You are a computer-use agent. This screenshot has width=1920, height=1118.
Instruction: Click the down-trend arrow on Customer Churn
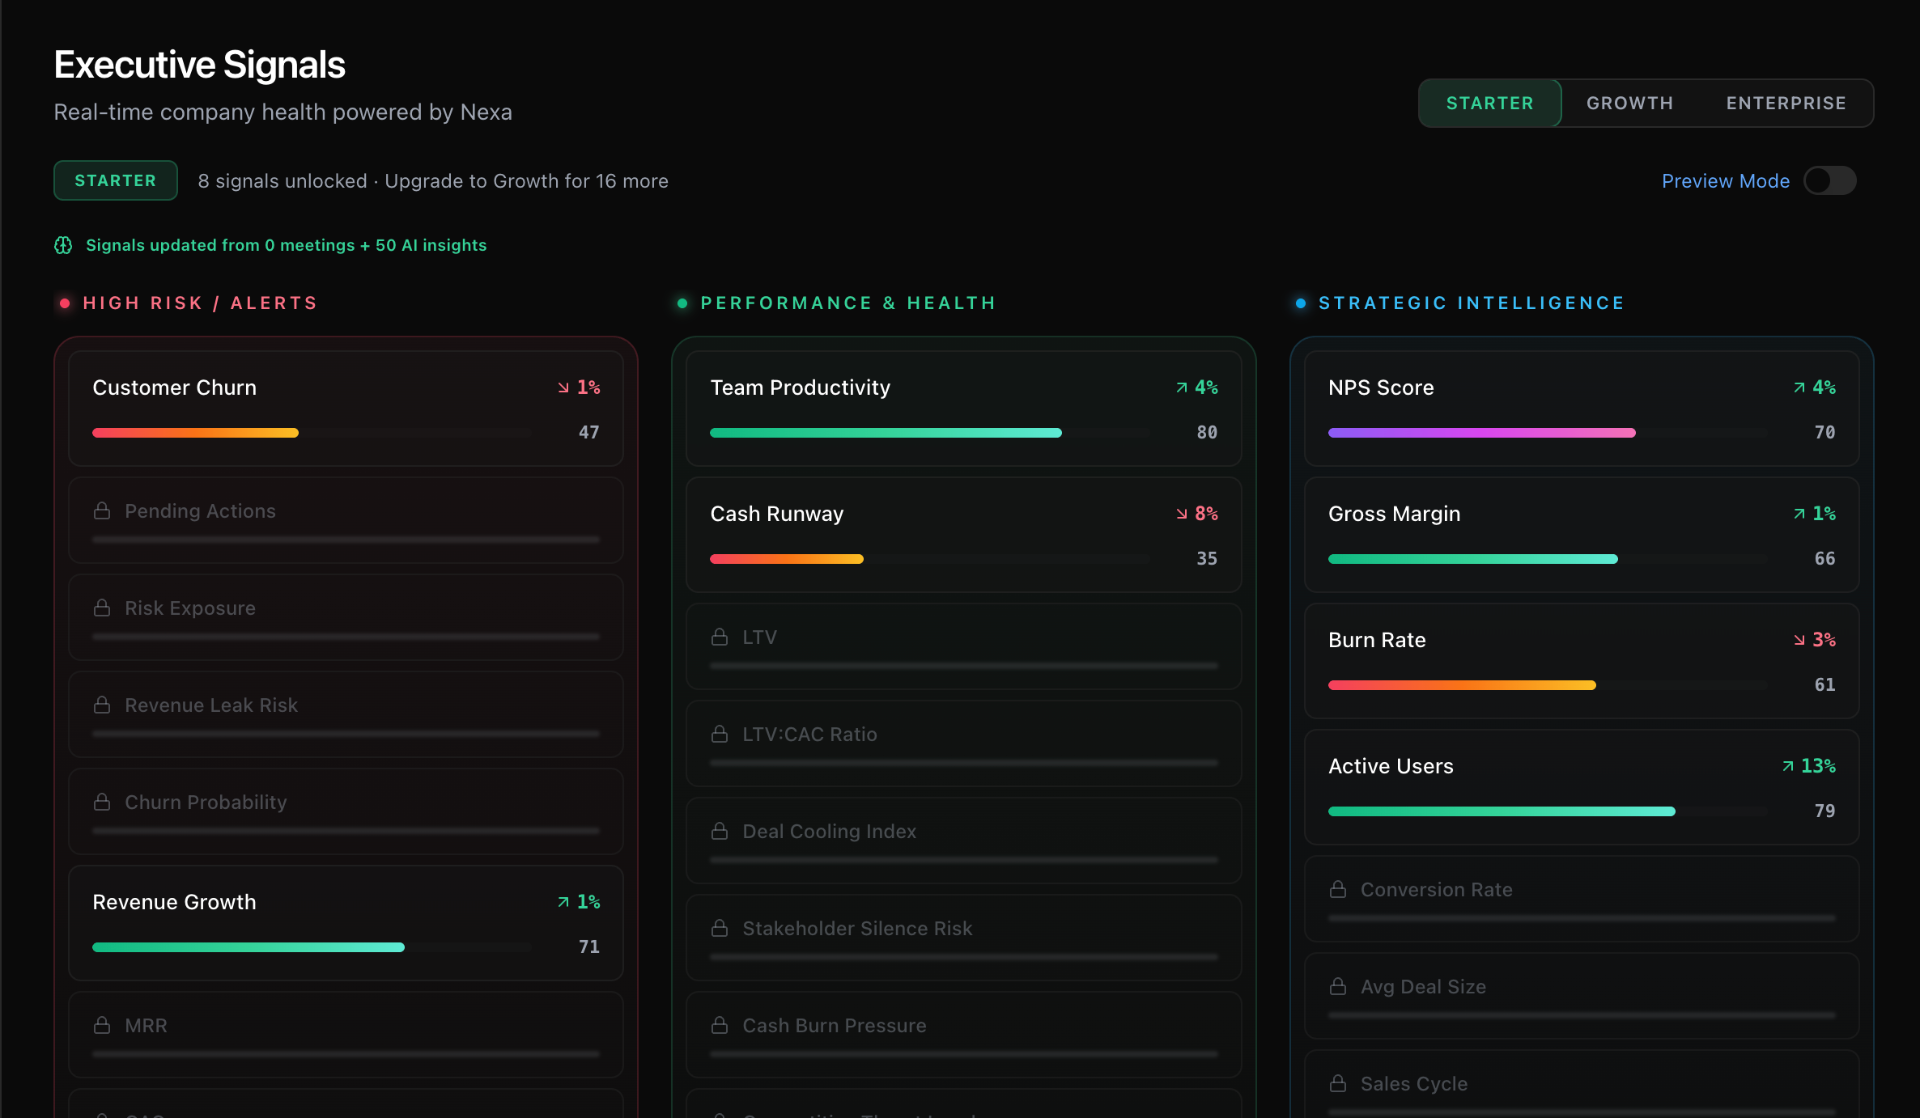click(563, 388)
